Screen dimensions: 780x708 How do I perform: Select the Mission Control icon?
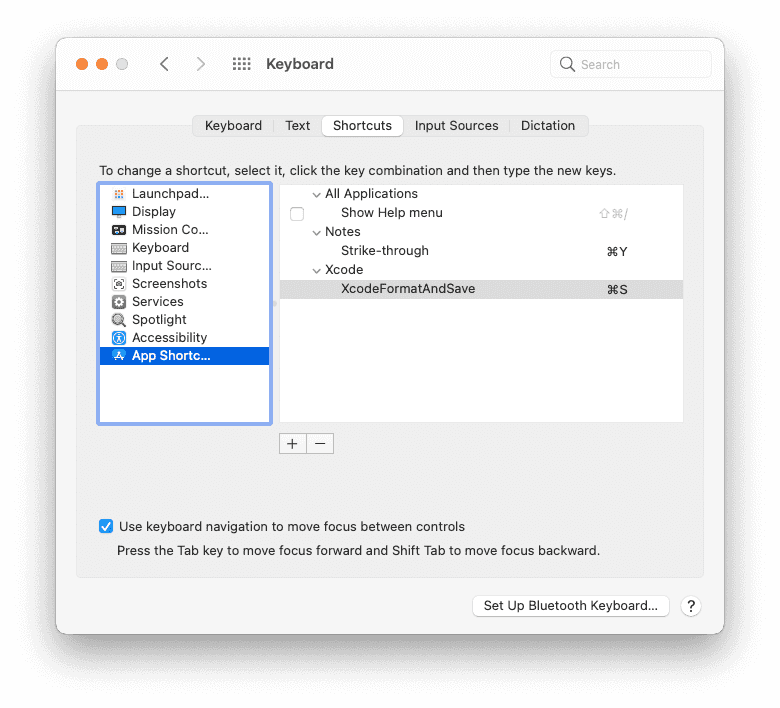[119, 230]
